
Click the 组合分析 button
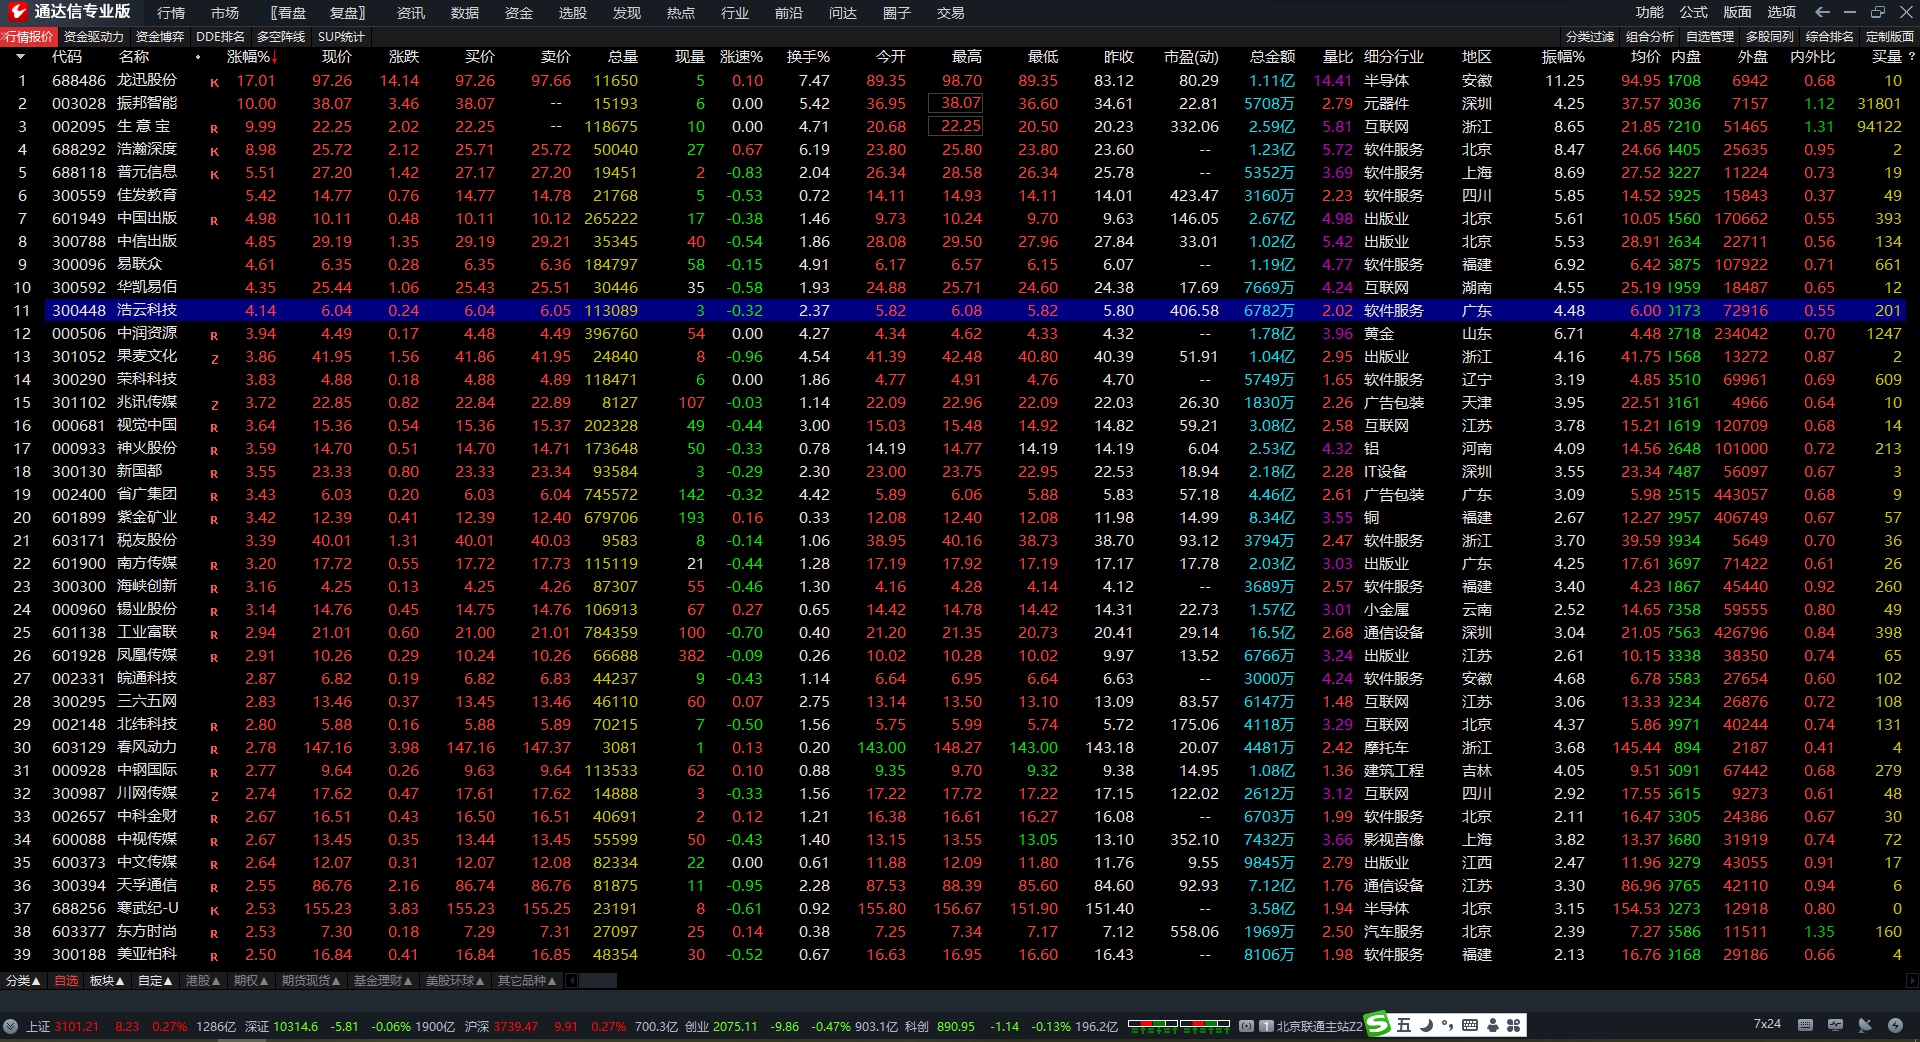(x=1650, y=37)
